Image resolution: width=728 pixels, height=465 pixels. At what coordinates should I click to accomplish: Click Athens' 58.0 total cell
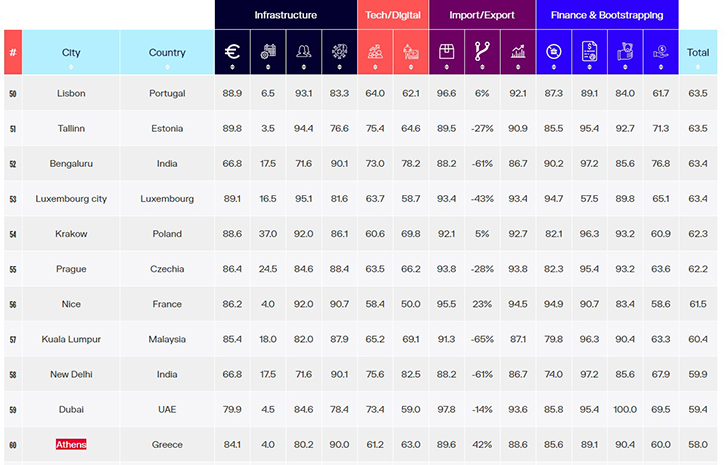698,445
